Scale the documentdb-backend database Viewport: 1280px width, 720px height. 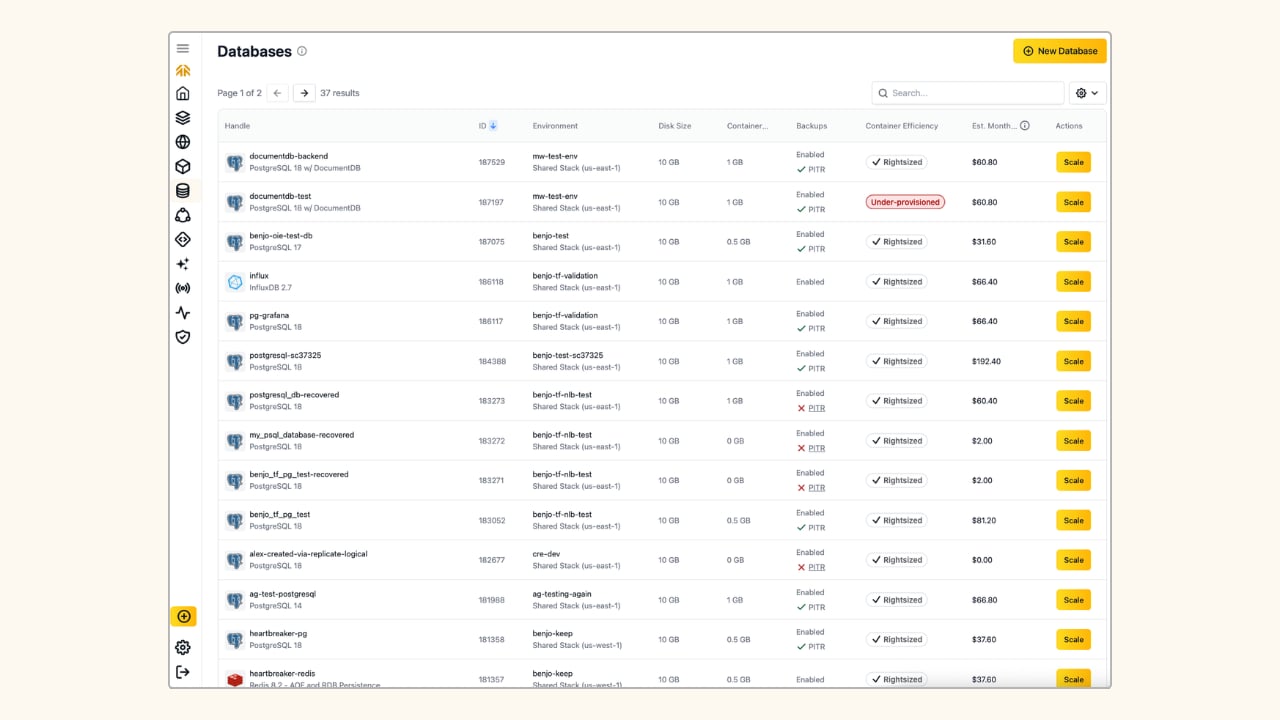pyautogui.click(x=1073, y=162)
